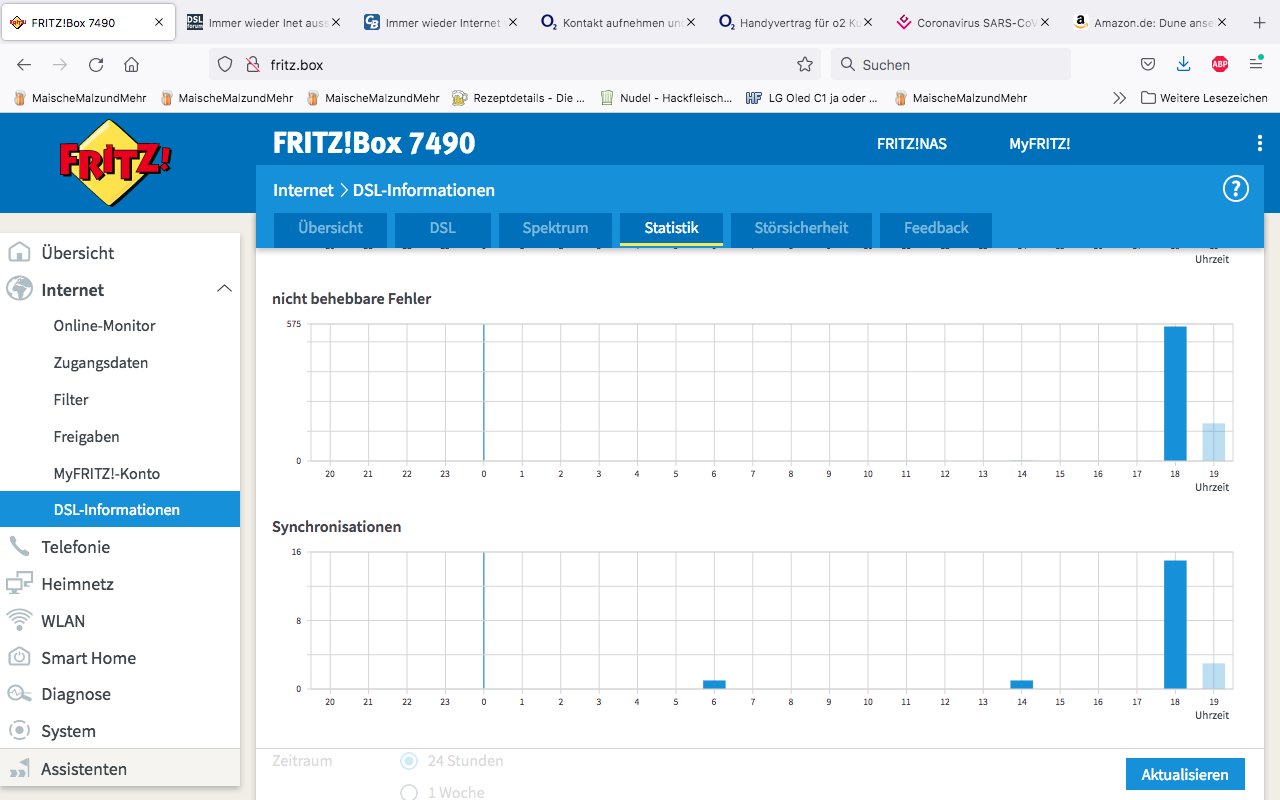
Task: Click the Heimnetz network icon
Action: [x=19, y=584]
